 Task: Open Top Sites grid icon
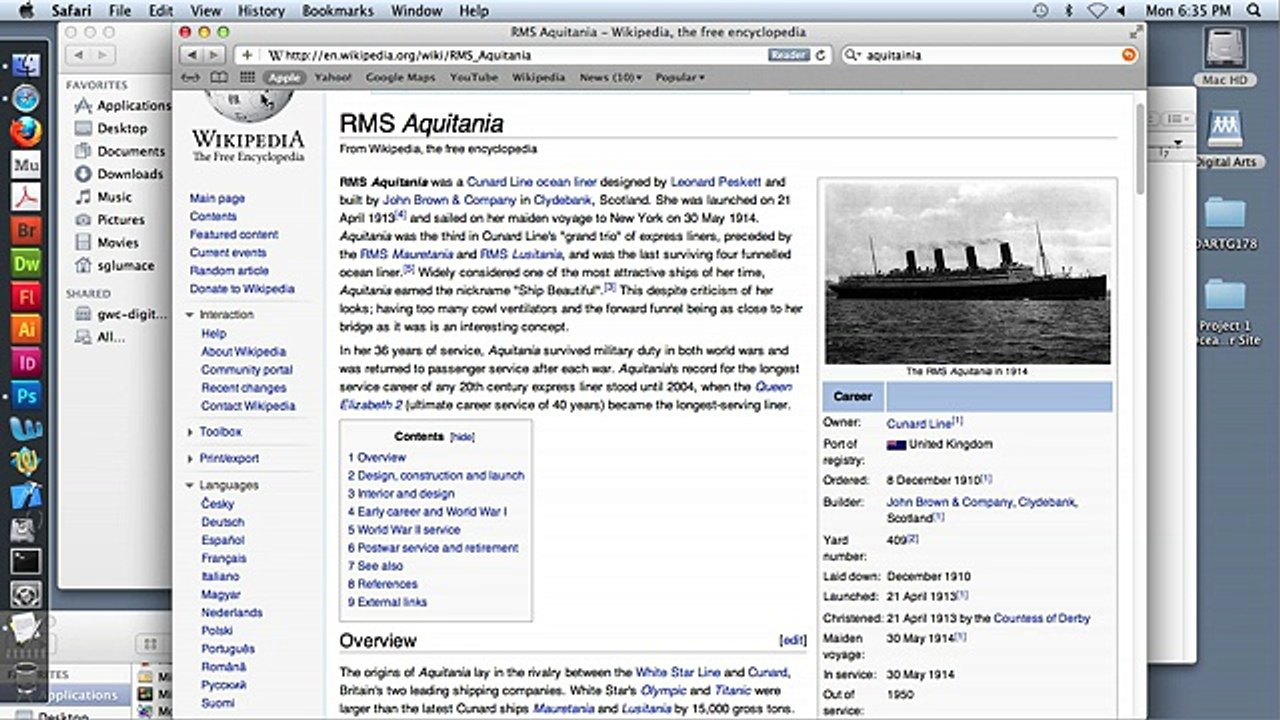click(x=246, y=77)
